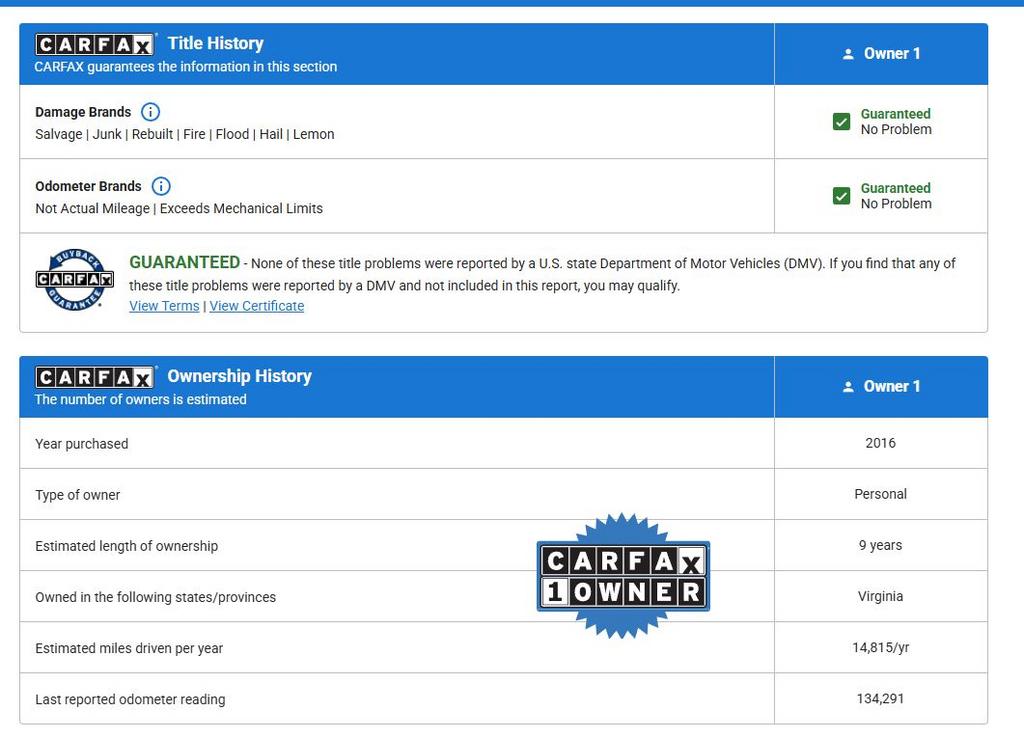Open the View Certificate link
The height and width of the screenshot is (738, 1024).
pos(256,306)
